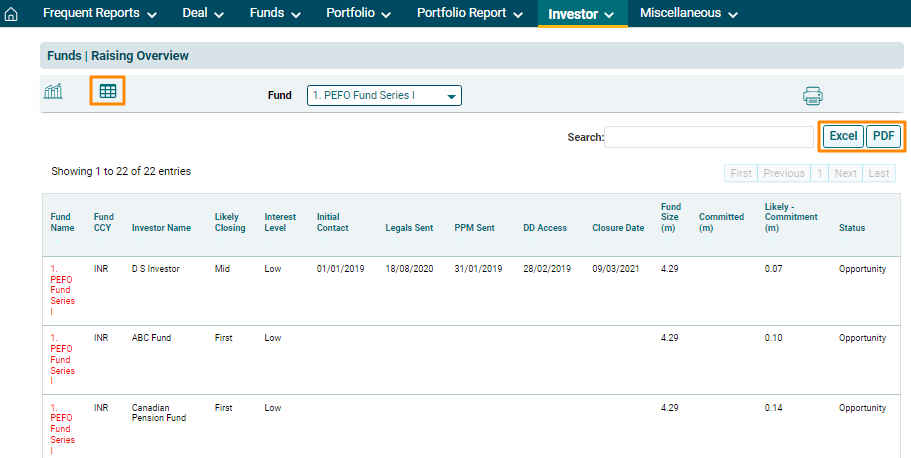
Task: Open the Funds menu
Action: tap(275, 14)
